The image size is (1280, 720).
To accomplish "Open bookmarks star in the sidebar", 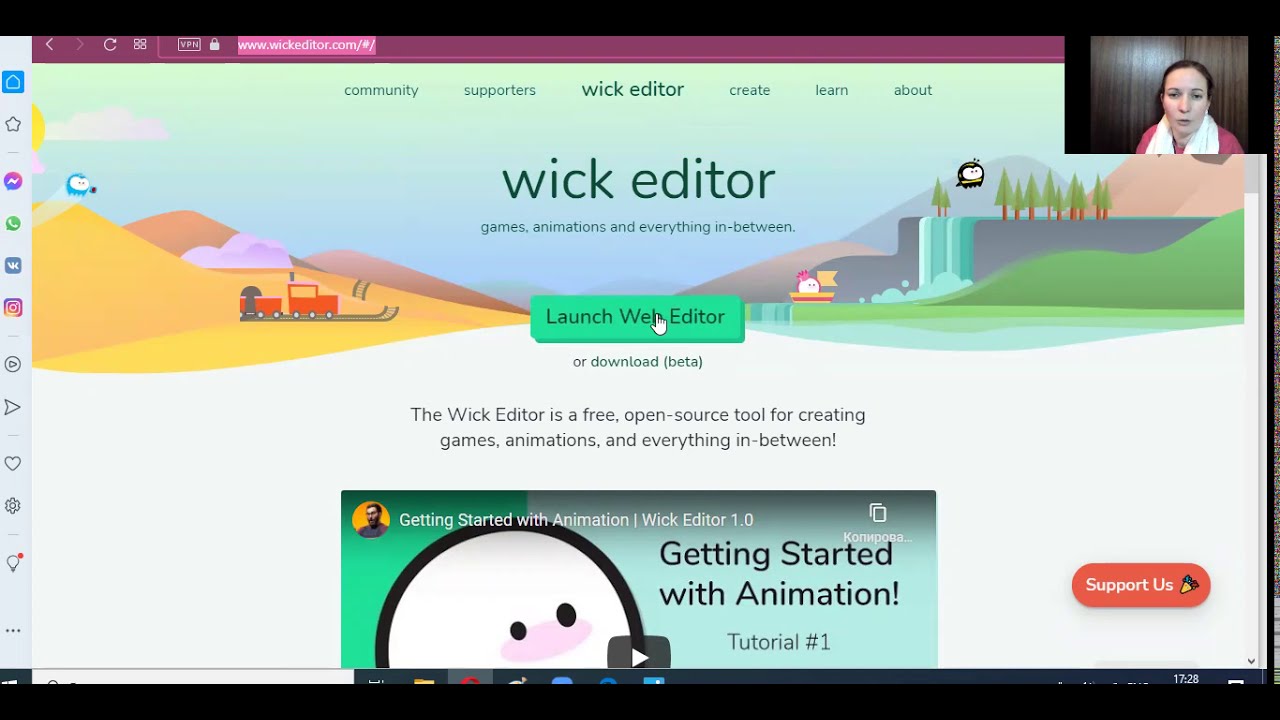I will [13, 124].
